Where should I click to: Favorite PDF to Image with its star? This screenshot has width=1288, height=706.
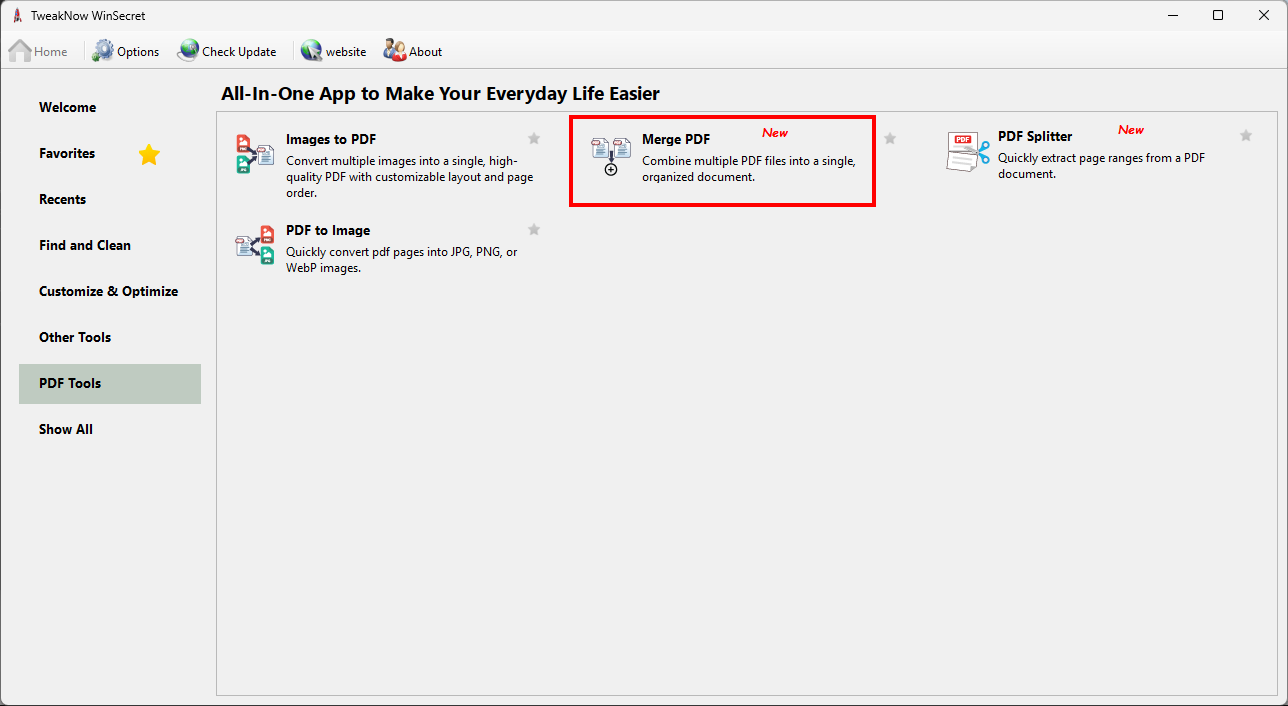[534, 230]
